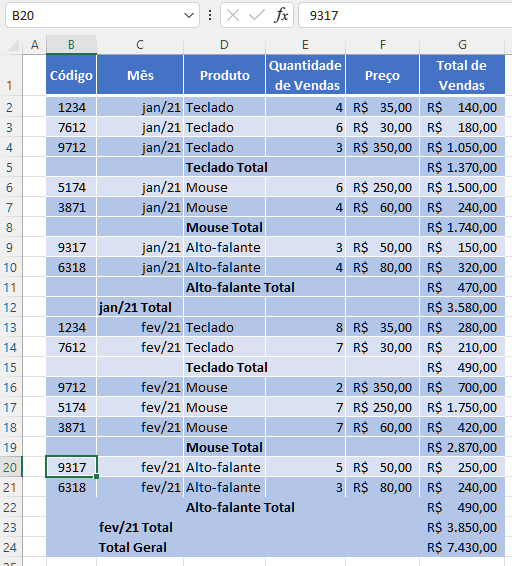
Task: Click code 3871 in row 18
Action: coord(71,427)
